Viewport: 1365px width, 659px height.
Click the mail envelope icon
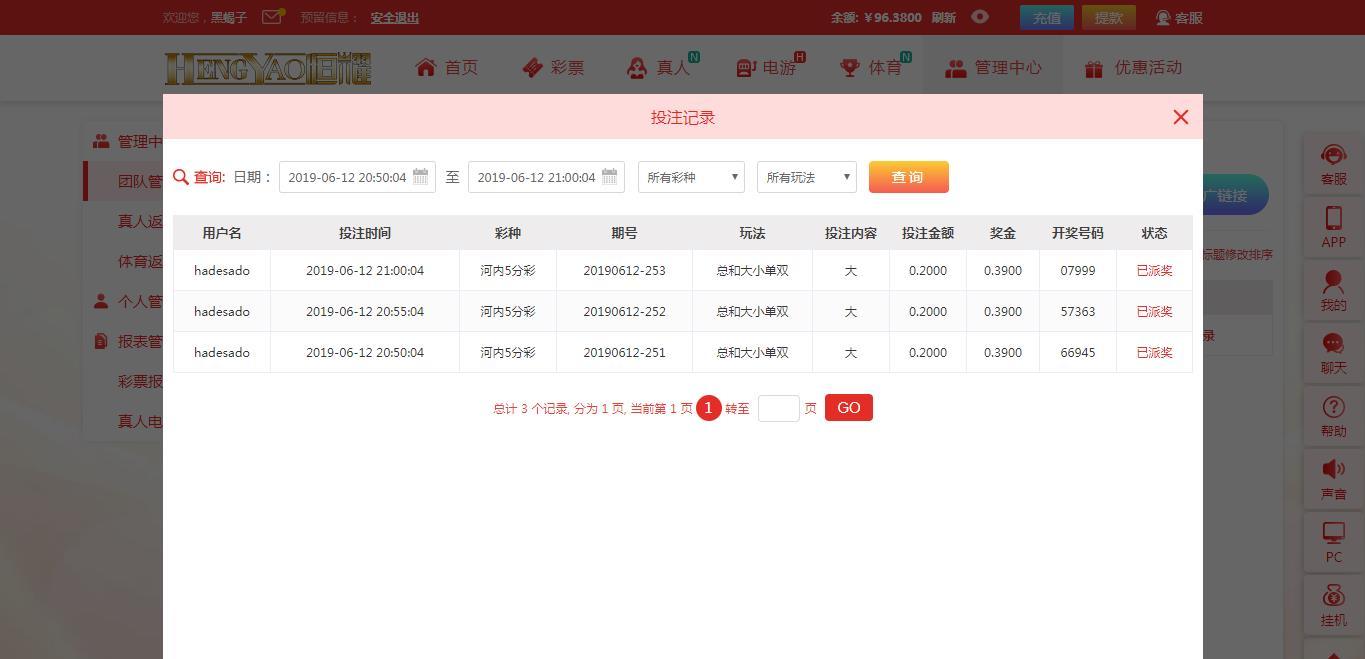[x=271, y=17]
